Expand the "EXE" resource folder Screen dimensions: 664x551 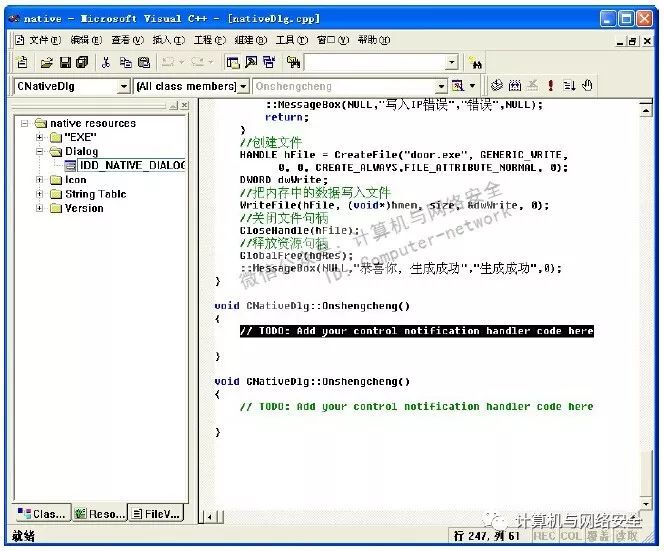point(39,137)
